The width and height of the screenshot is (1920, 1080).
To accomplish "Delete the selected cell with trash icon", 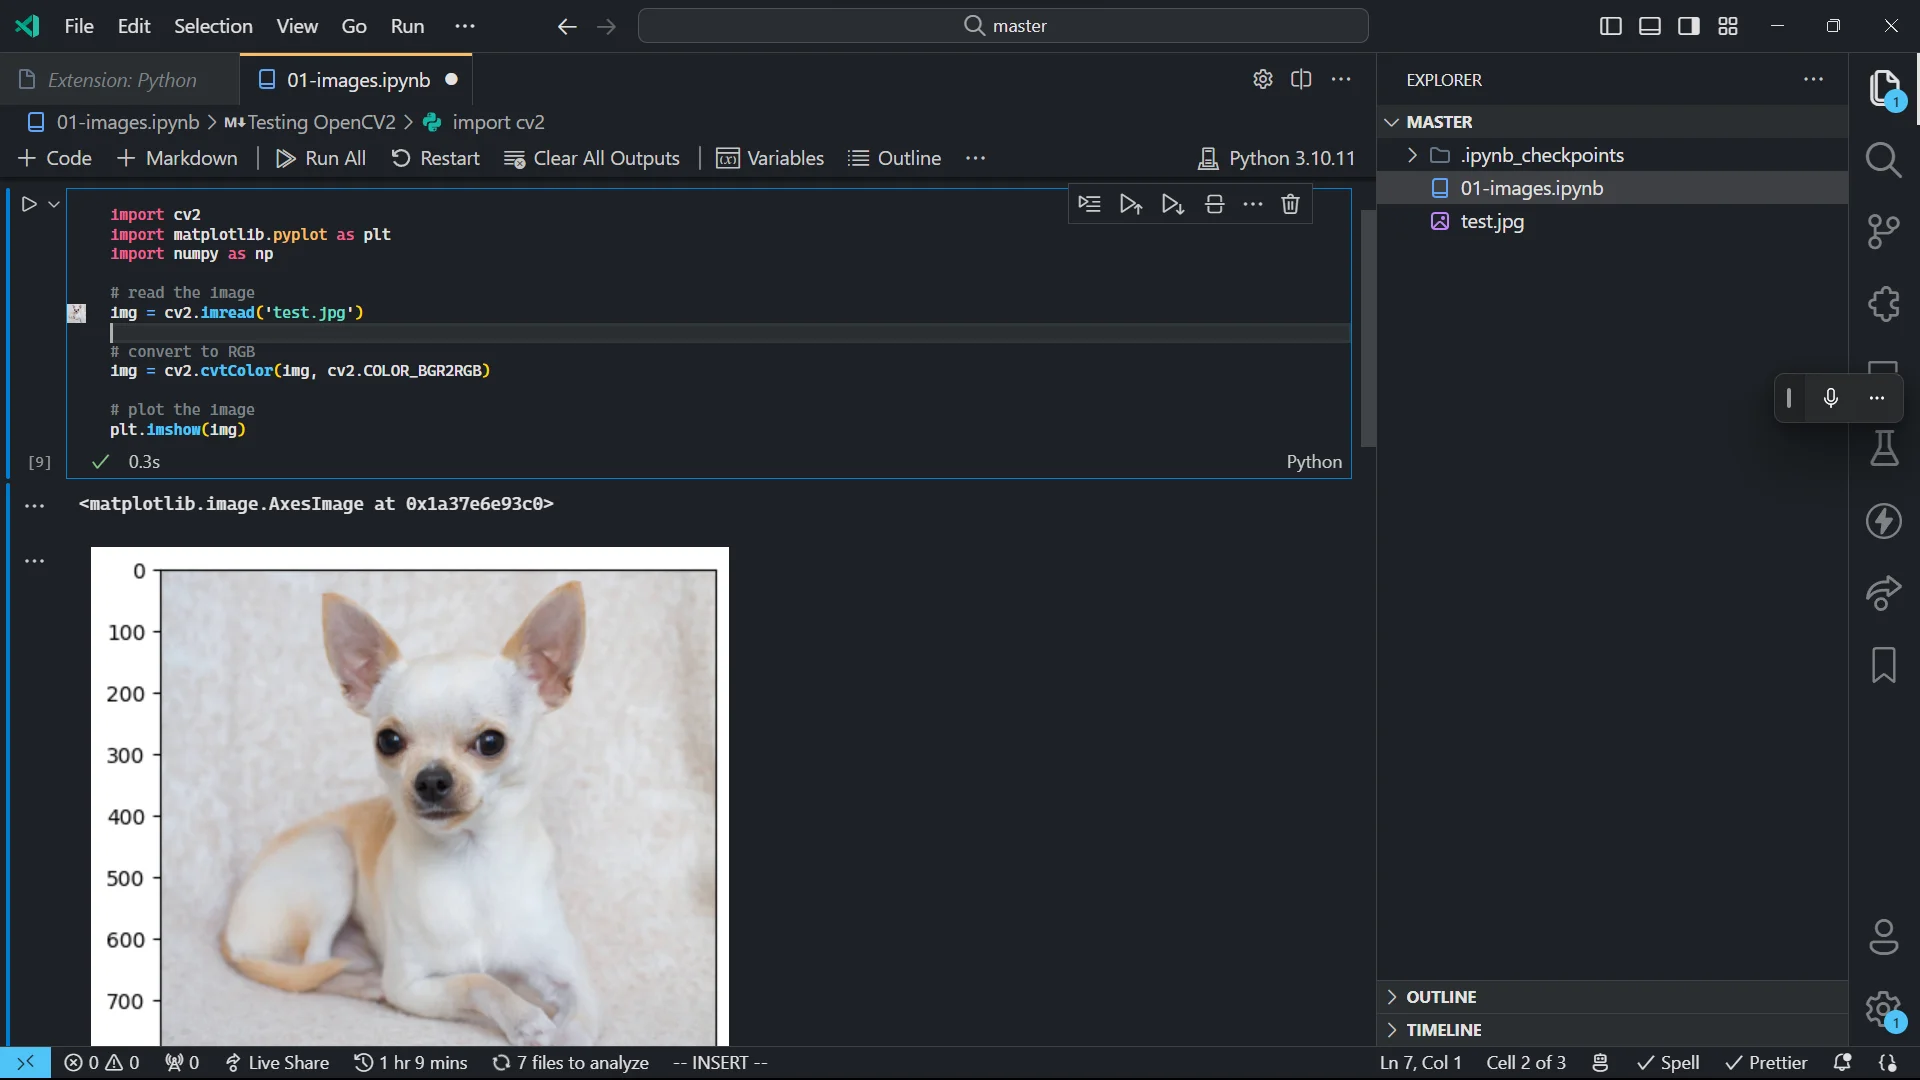I will [x=1290, y=204].
